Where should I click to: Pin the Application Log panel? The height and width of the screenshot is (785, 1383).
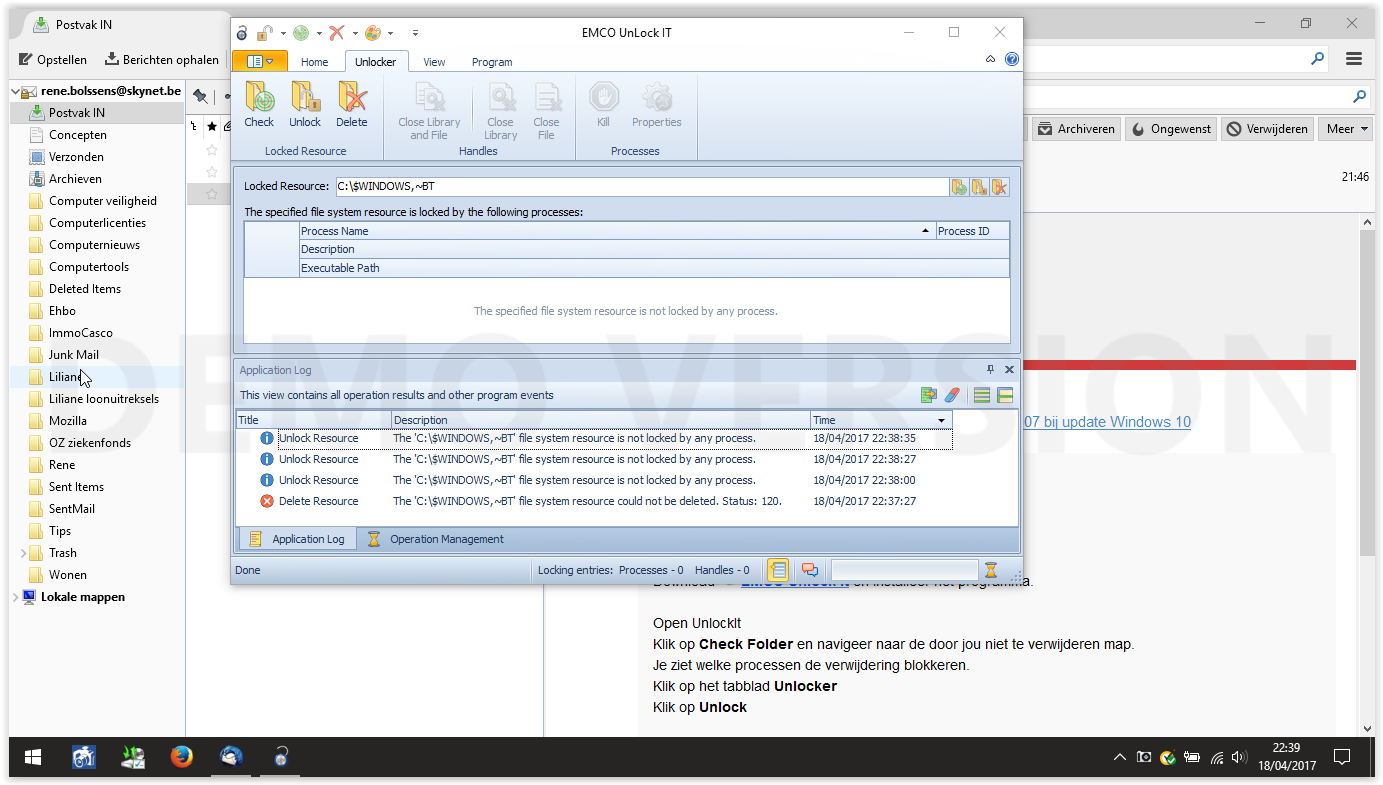991,370
